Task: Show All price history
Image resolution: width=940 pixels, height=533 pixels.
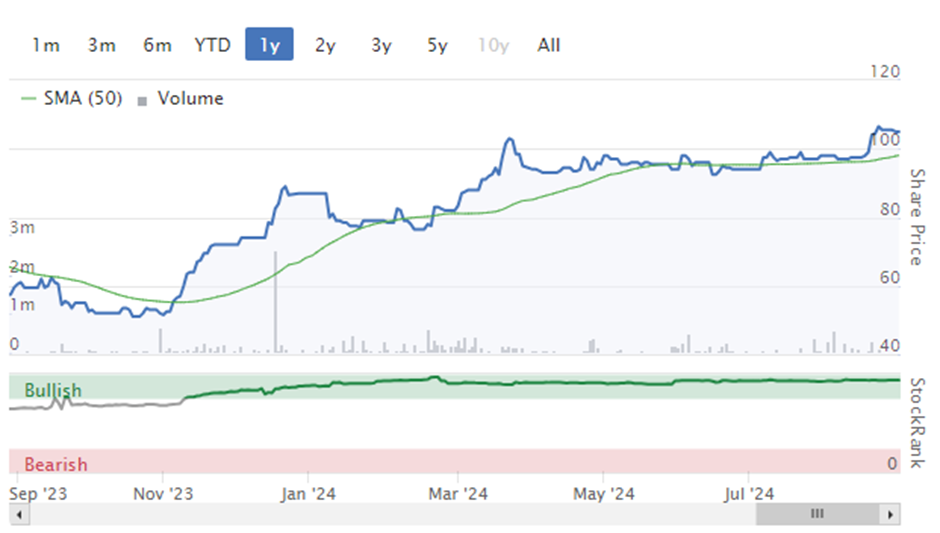Action: (x=549, y=45)
